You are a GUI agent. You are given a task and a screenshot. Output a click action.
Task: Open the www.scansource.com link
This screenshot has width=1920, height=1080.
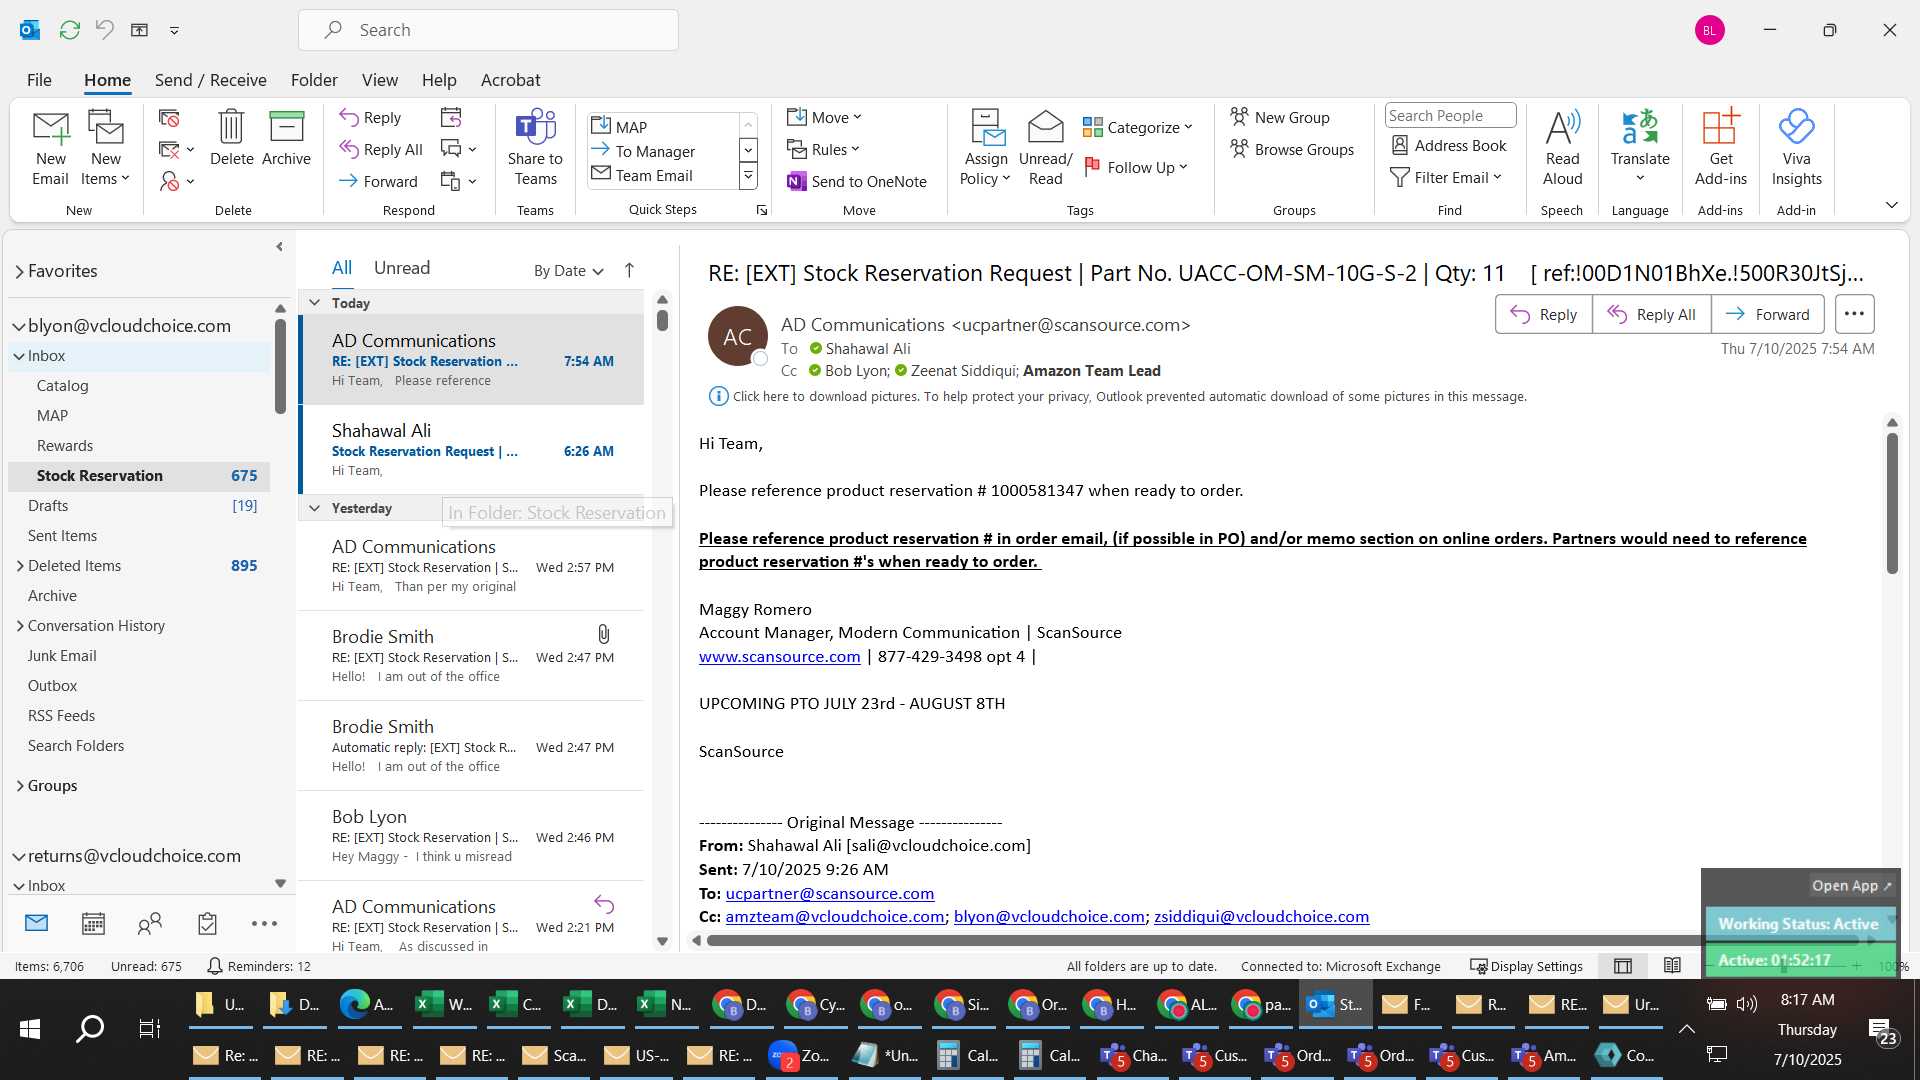779,657
